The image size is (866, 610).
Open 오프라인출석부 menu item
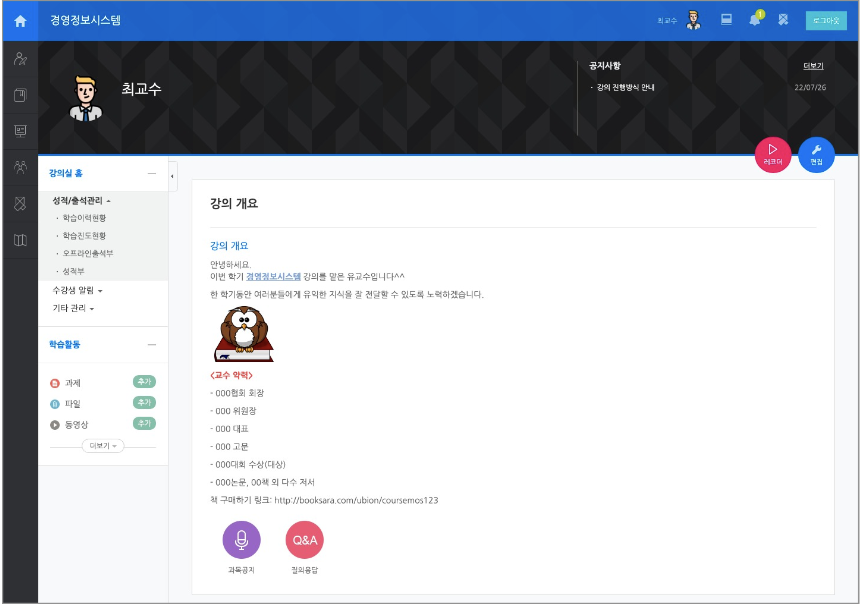coord(88,253)
